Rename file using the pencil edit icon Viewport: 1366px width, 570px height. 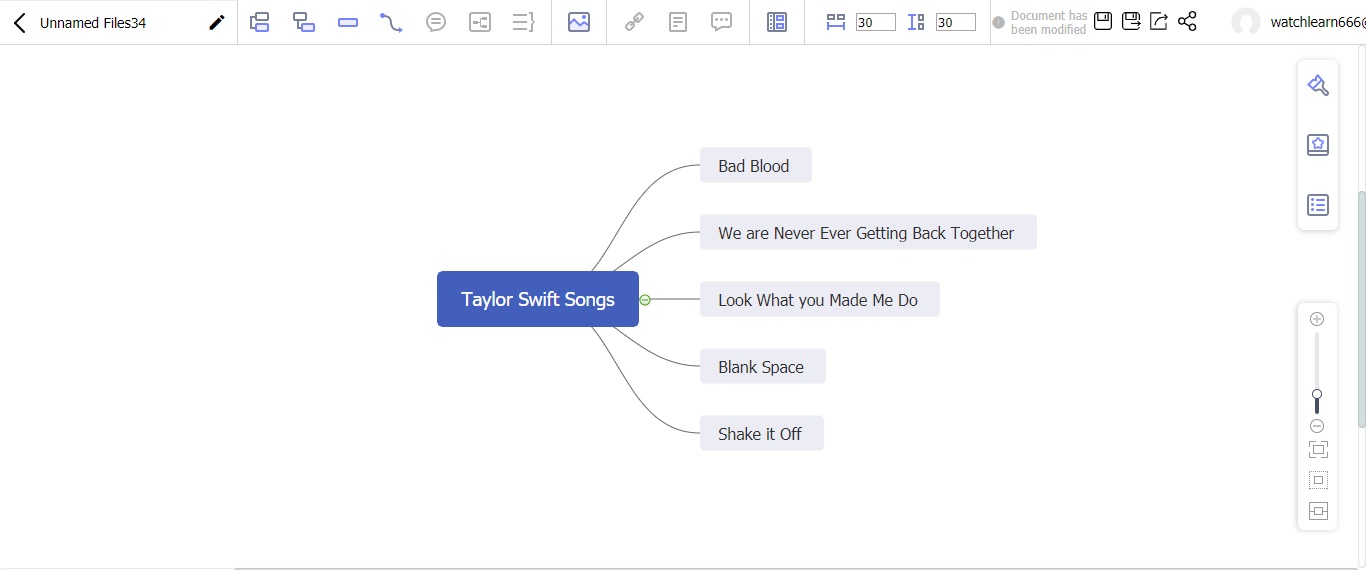pyautogui.click(x=216, y=22)
